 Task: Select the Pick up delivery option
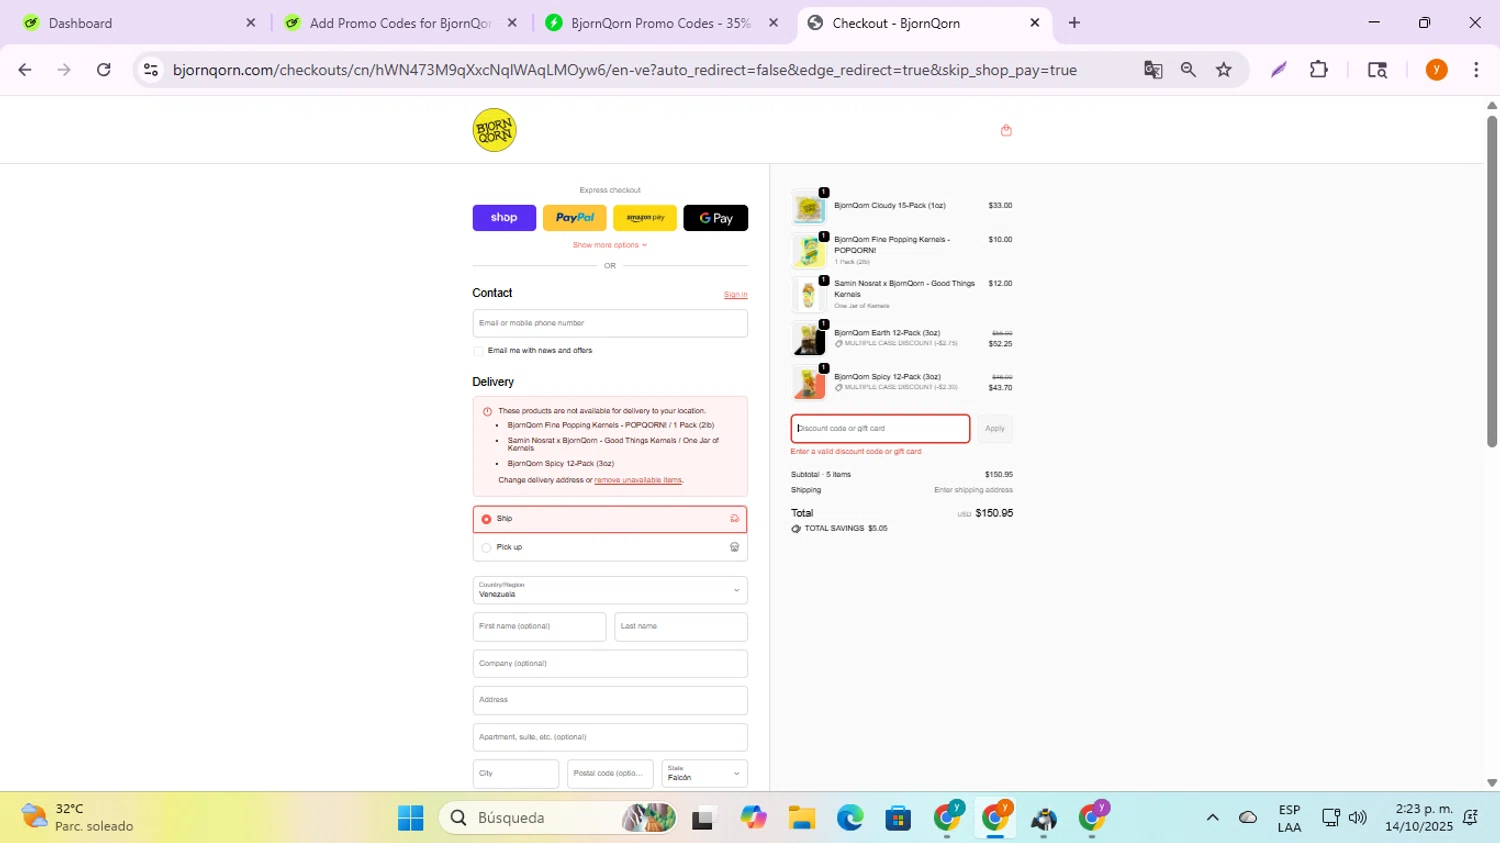[x=610, y=547]
